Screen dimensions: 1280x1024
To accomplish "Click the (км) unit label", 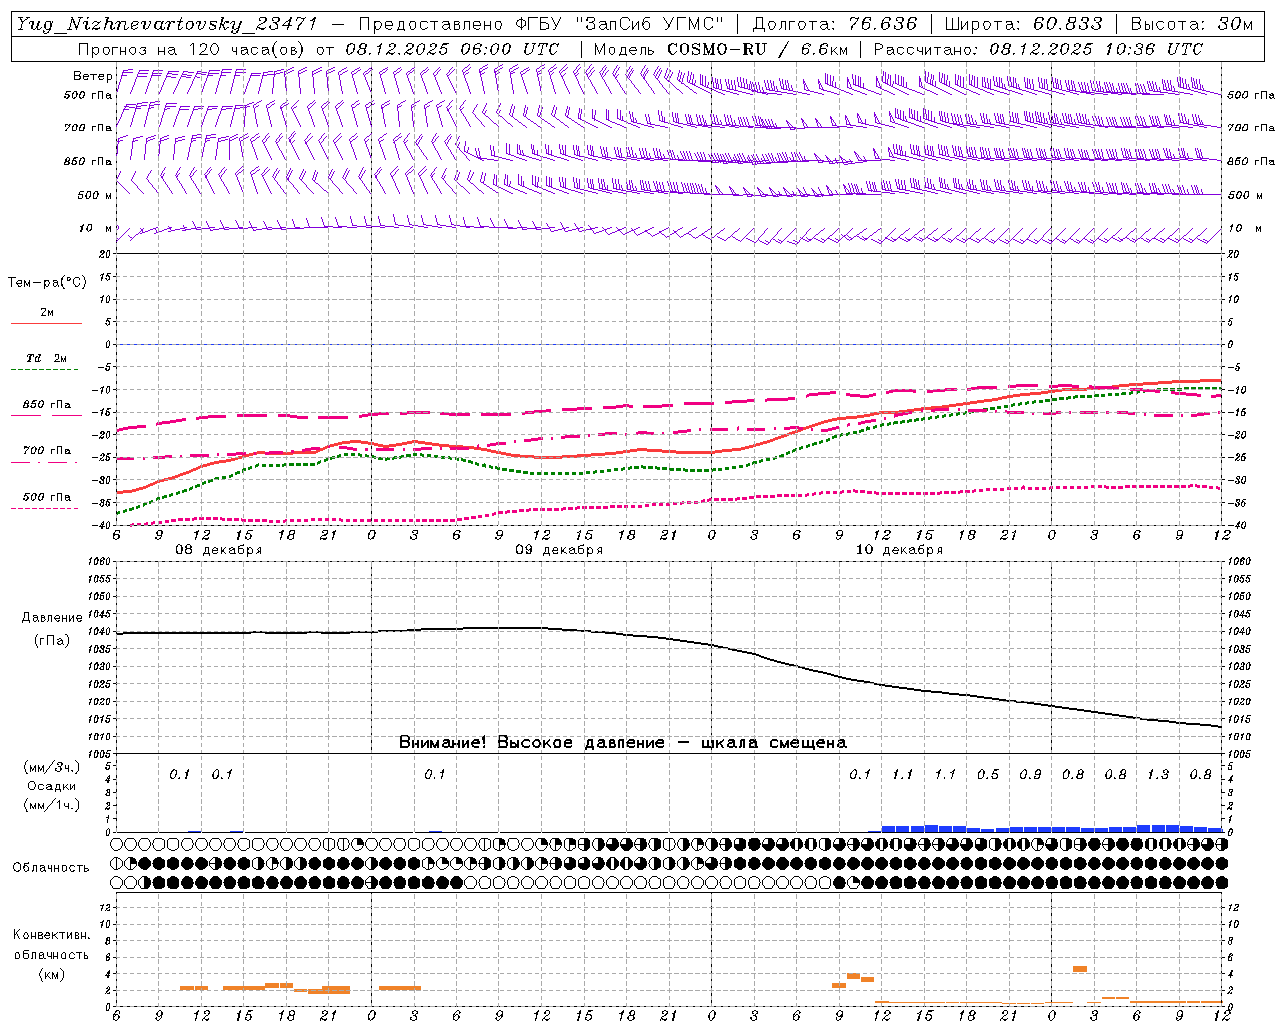I will (51, 974).
